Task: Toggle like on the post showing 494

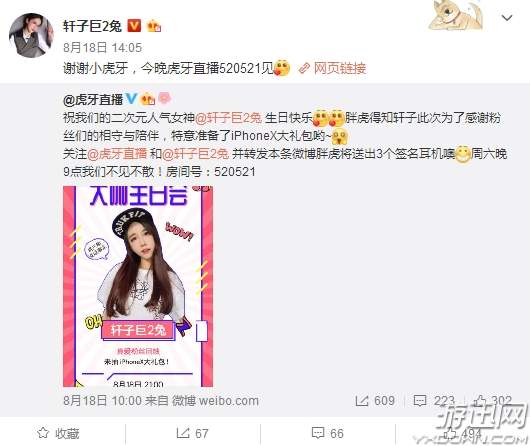Action: [x=462, y=433]
